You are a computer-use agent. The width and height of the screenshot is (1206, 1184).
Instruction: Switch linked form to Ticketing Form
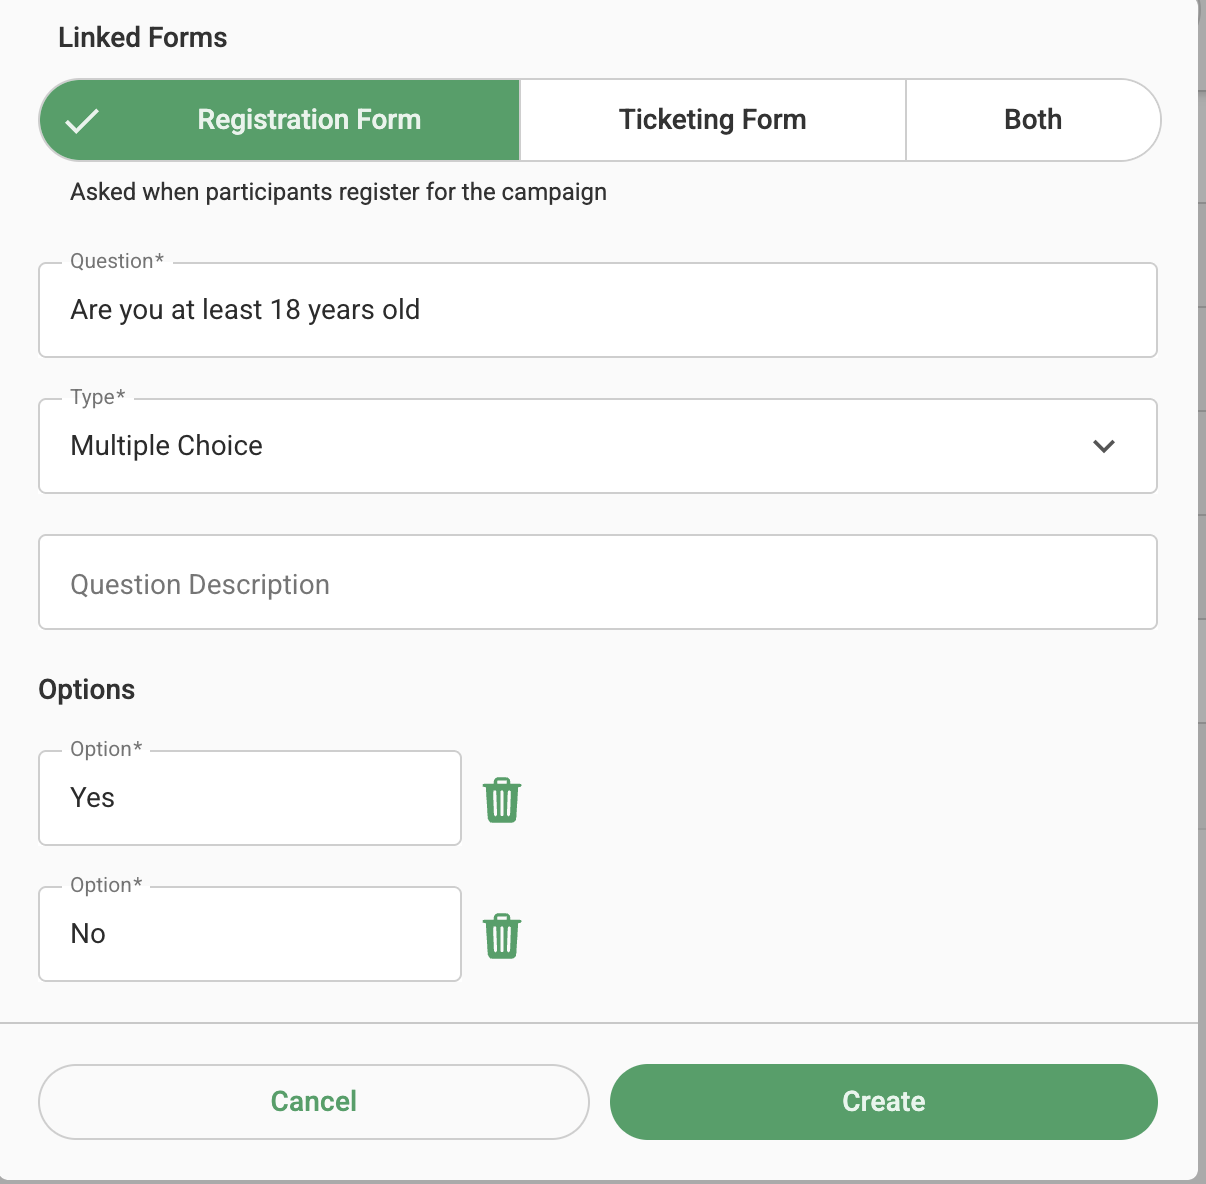(713, 120)
